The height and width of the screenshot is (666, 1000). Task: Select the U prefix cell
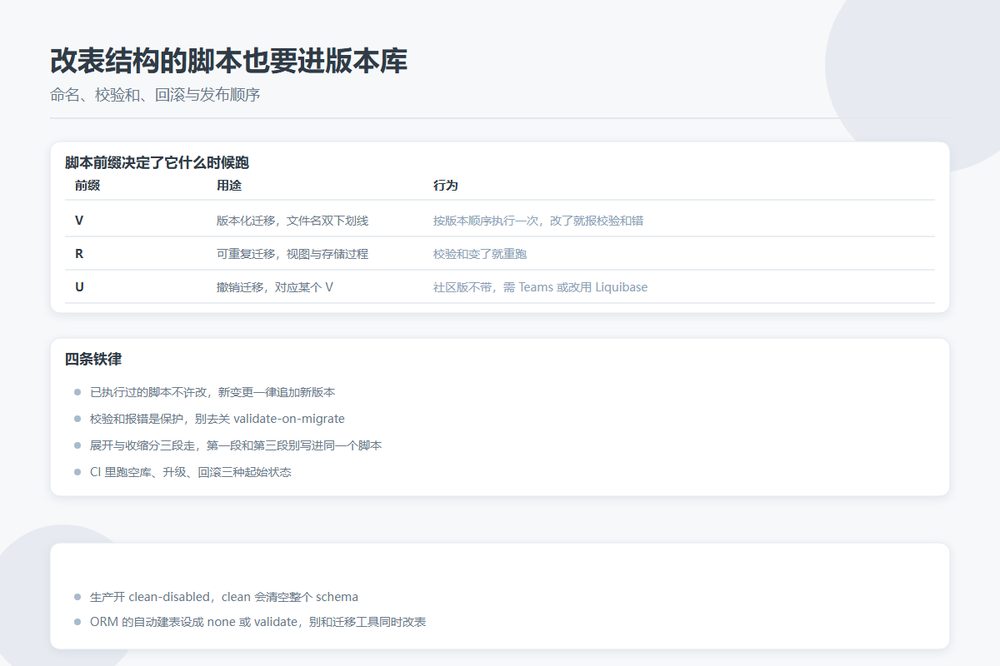79,287
